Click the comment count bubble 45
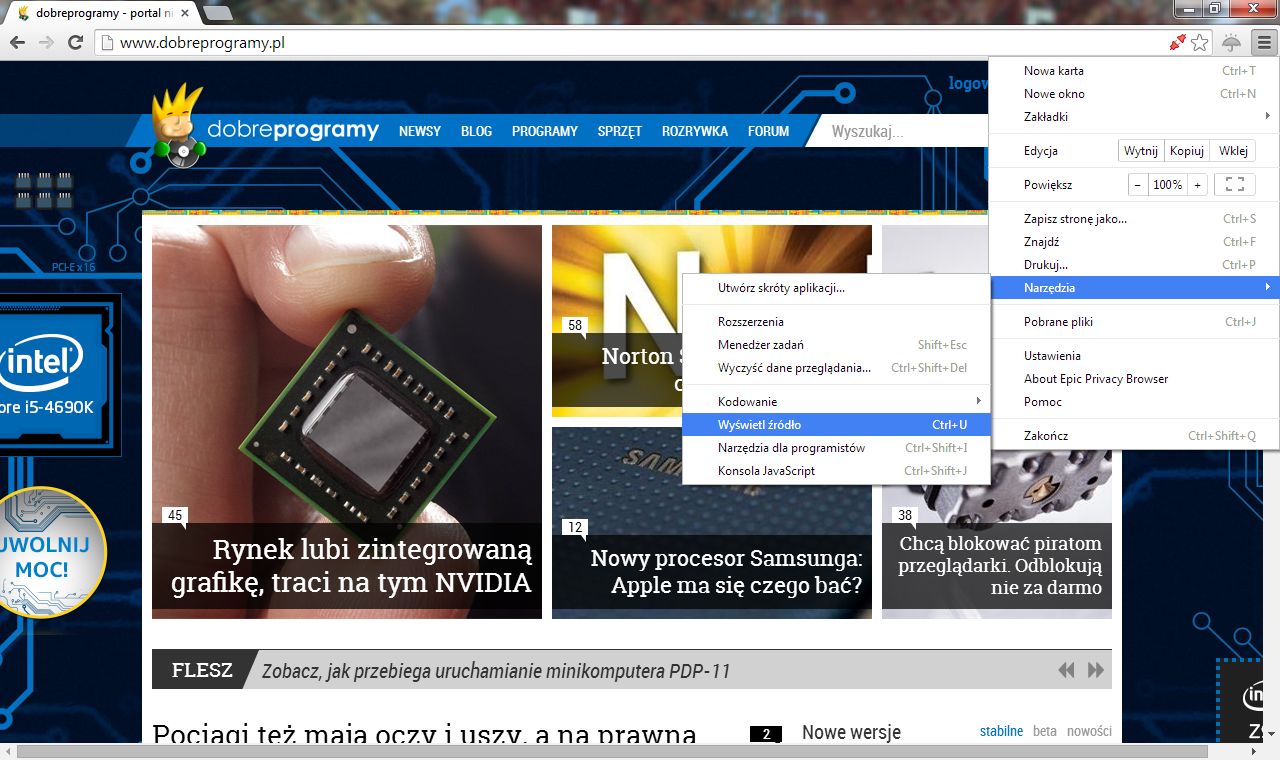1280x760 pixels. pos(175,516)
